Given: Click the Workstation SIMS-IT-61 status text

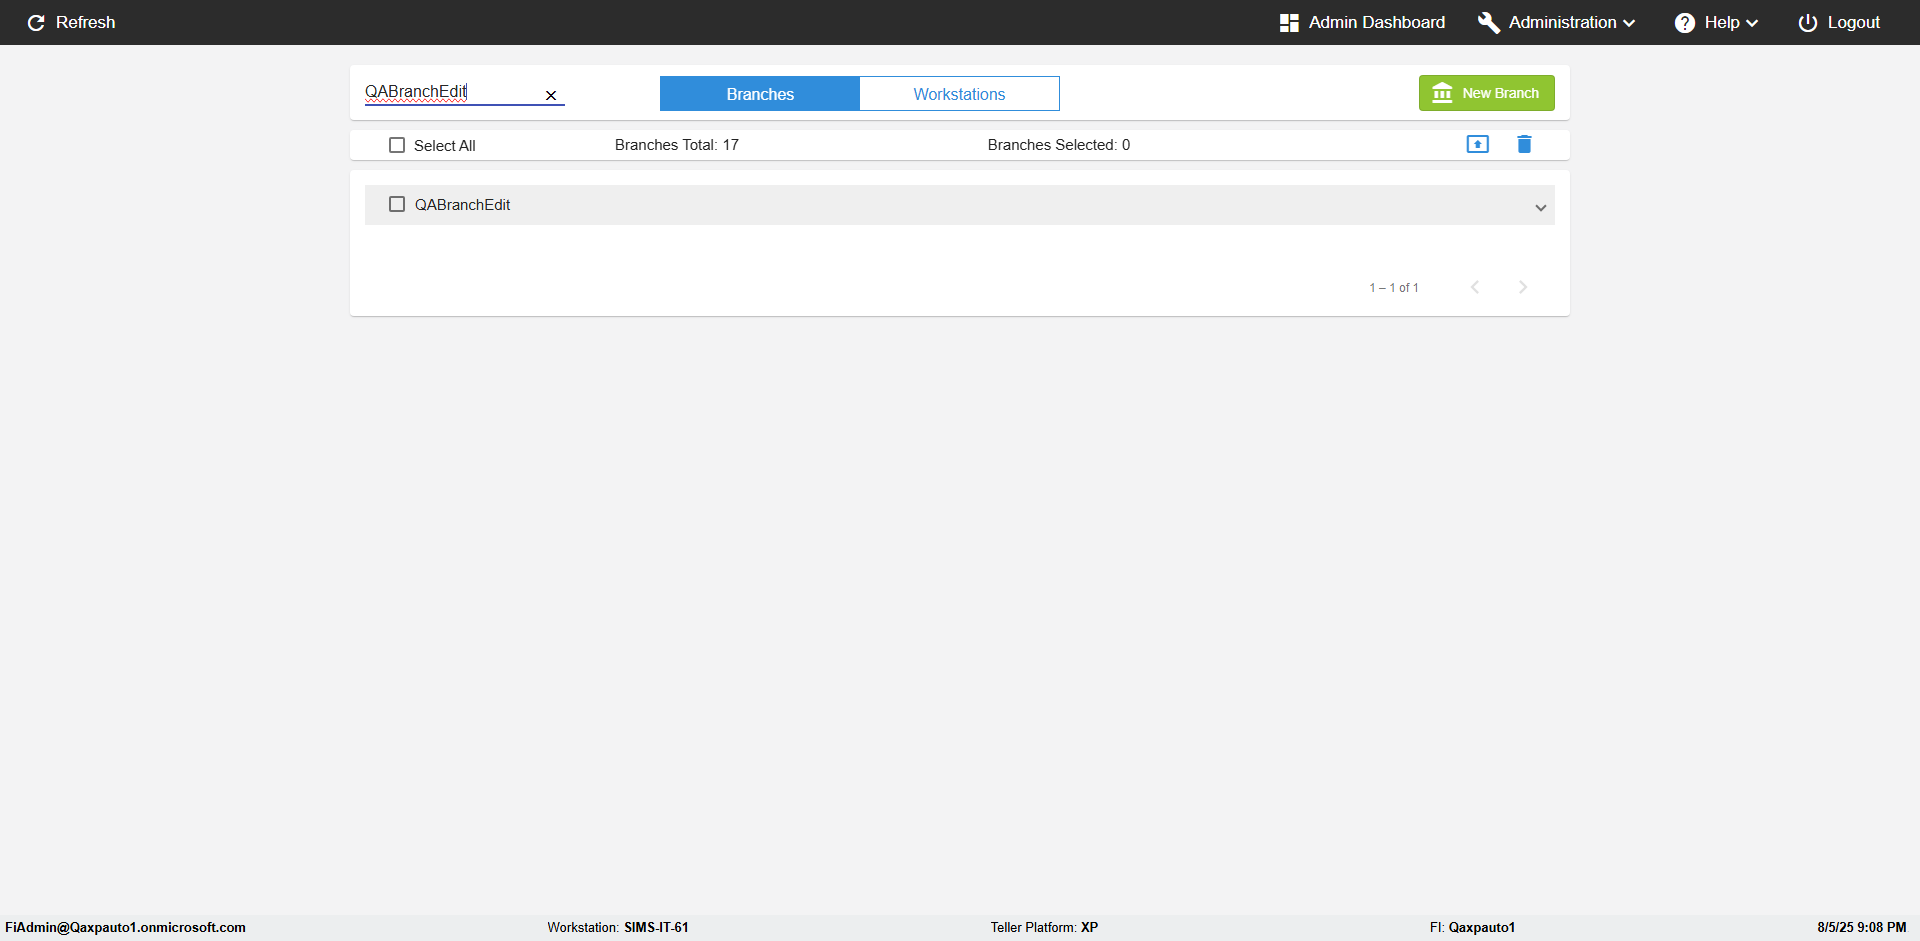Looking at the screenshot, I should 618,927.
